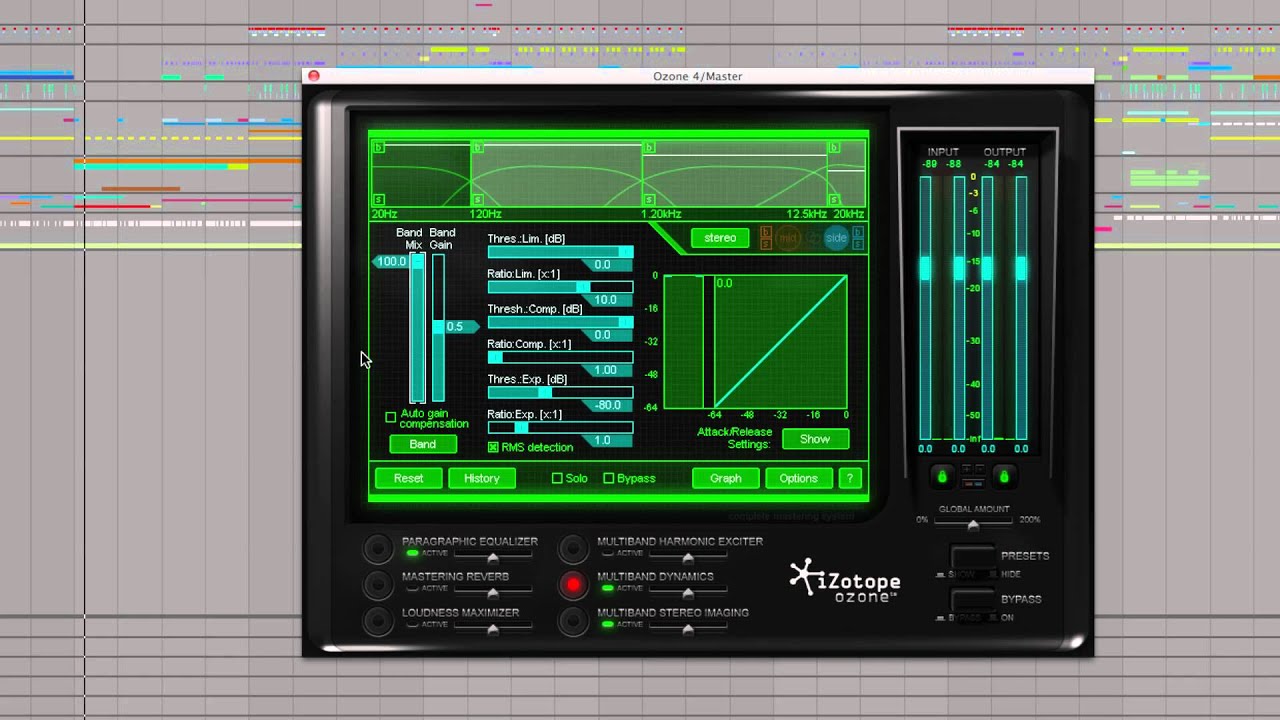The image size is (1280, 720).
Task: Open the Multiband Stereo Imaging round button
Action: [573, 620]
